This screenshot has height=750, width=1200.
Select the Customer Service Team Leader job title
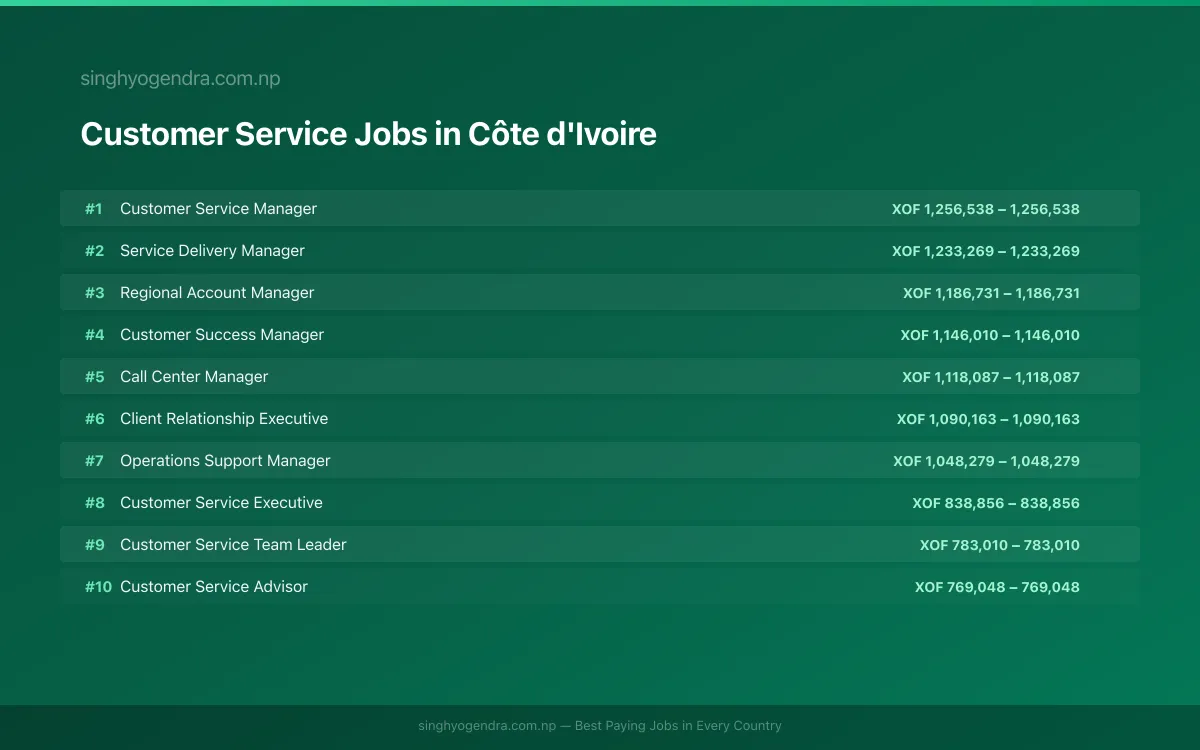click(x=233, y=545)
